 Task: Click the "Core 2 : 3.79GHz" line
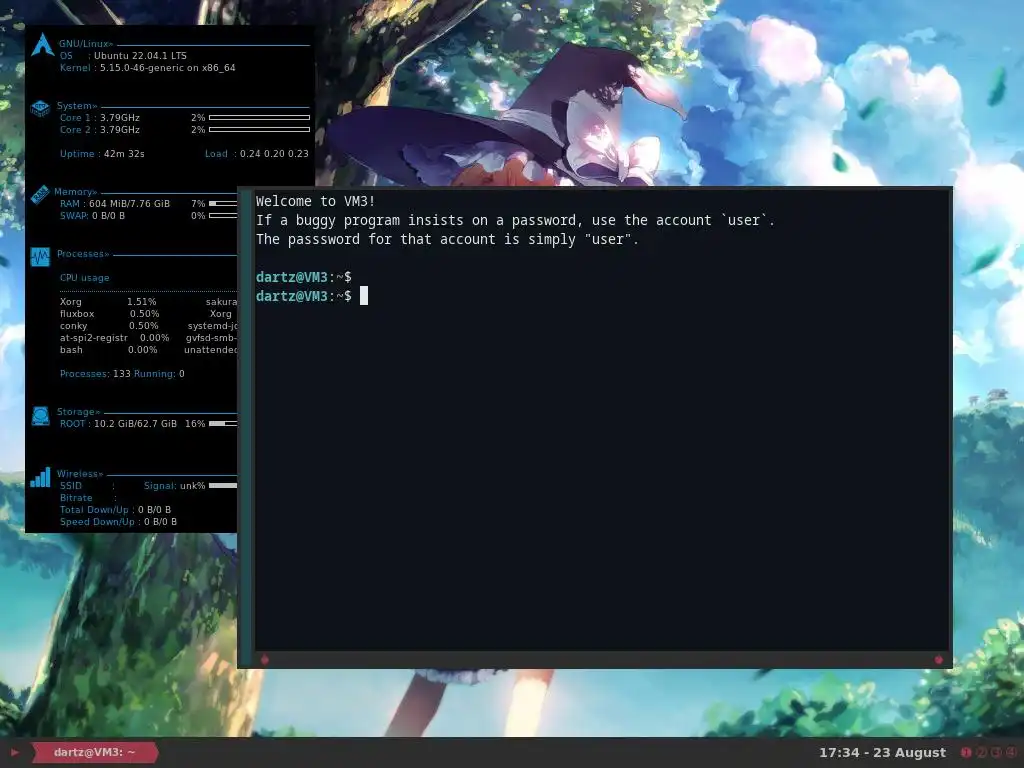[100, 130]
